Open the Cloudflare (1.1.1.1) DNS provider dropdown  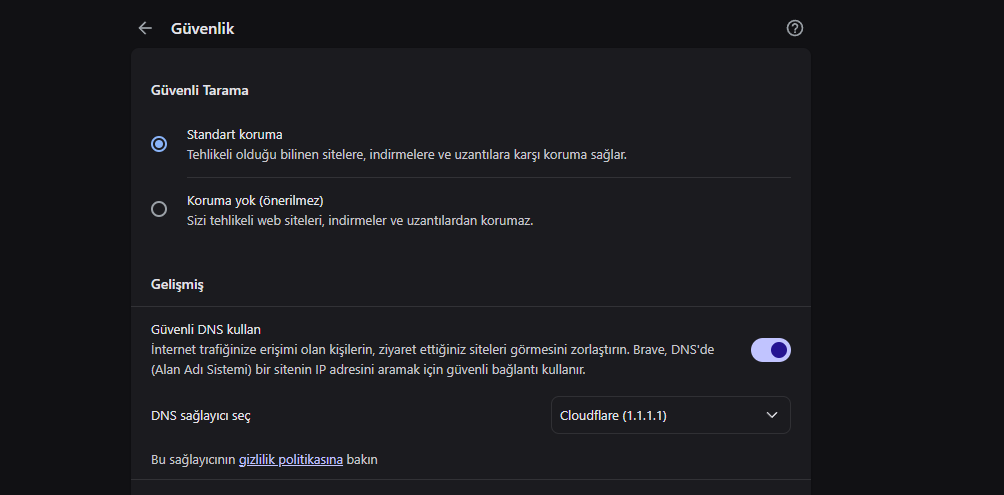pyautogui.click(x=670, y=415)
